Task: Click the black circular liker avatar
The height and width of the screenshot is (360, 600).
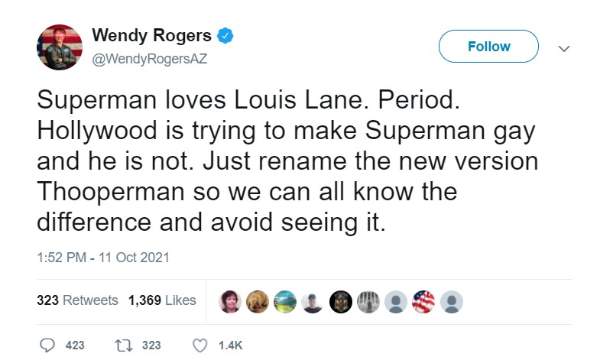Action: click(341, 301)
